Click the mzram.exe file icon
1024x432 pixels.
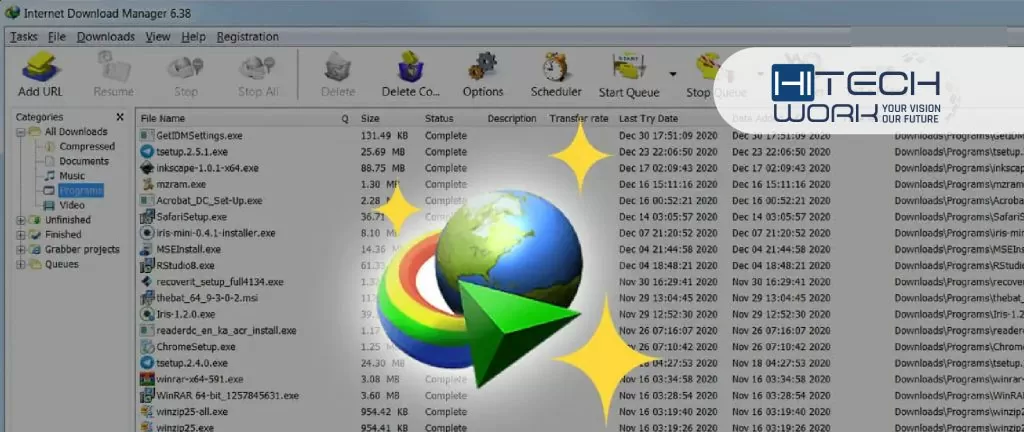click(147, 184)
